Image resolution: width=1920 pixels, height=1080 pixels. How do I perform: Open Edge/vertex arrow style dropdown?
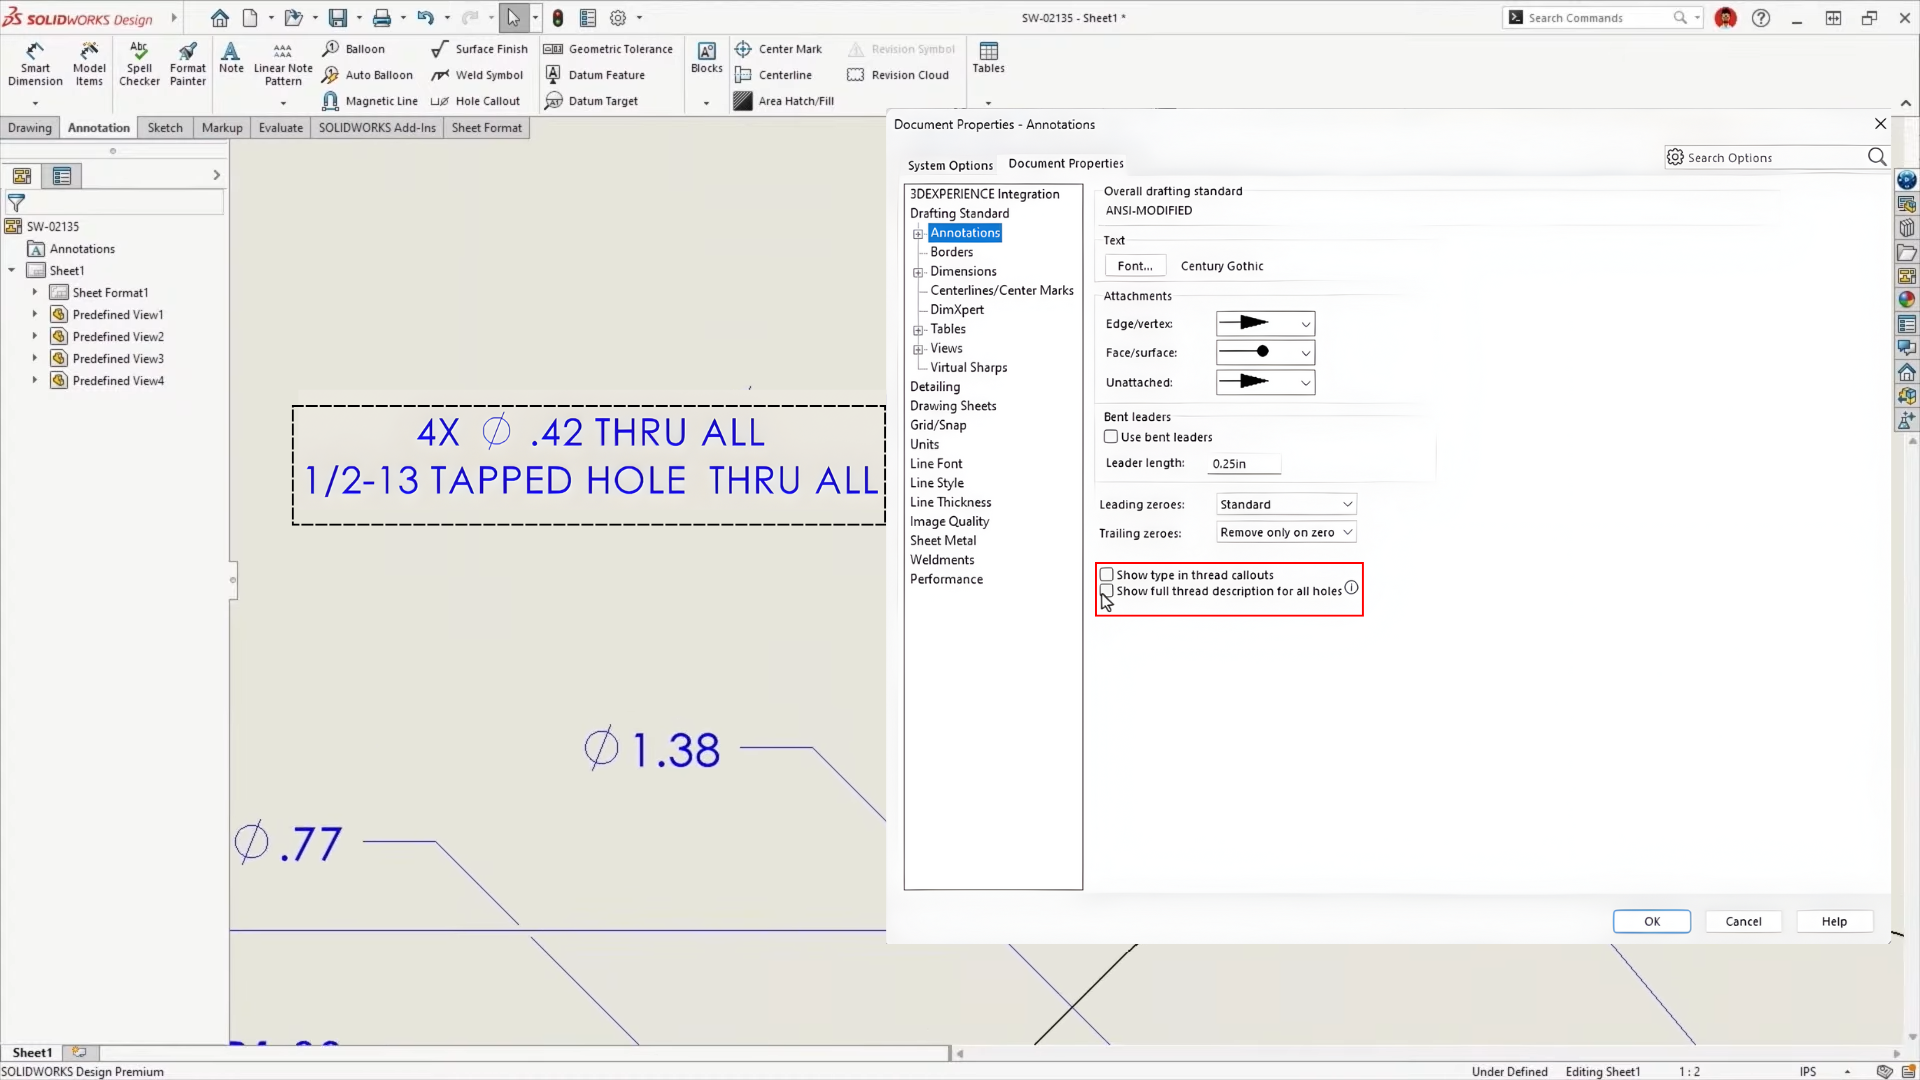[1265, 324]
